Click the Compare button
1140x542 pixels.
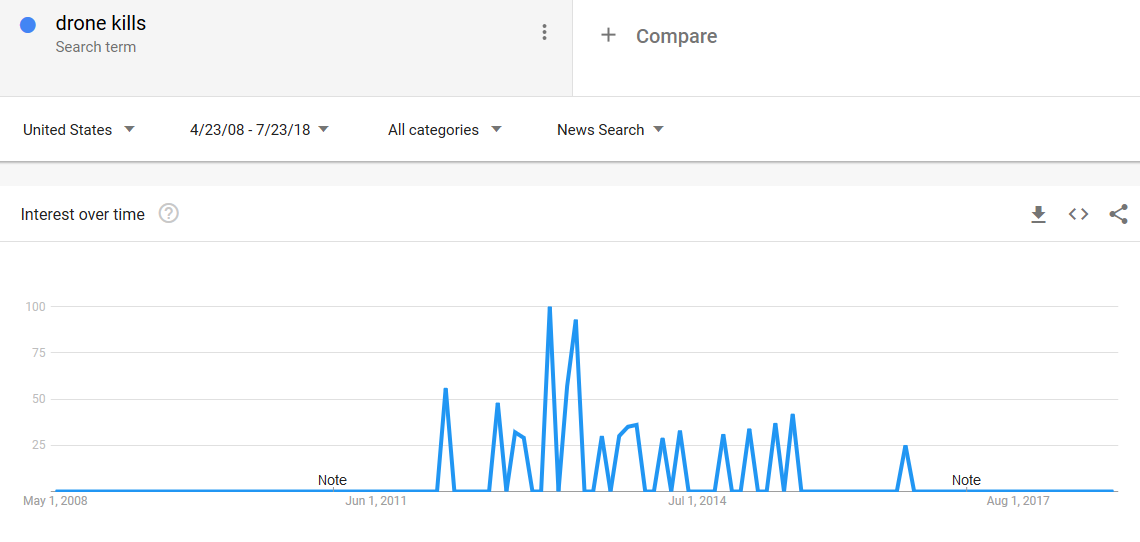676,36
